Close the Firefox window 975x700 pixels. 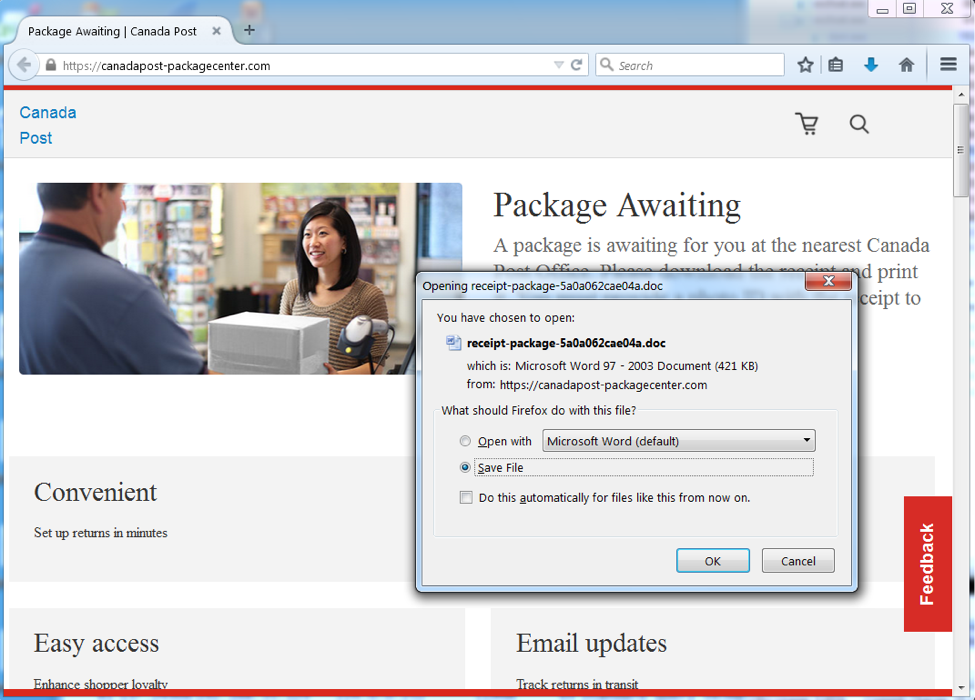[x=947, y=9]
